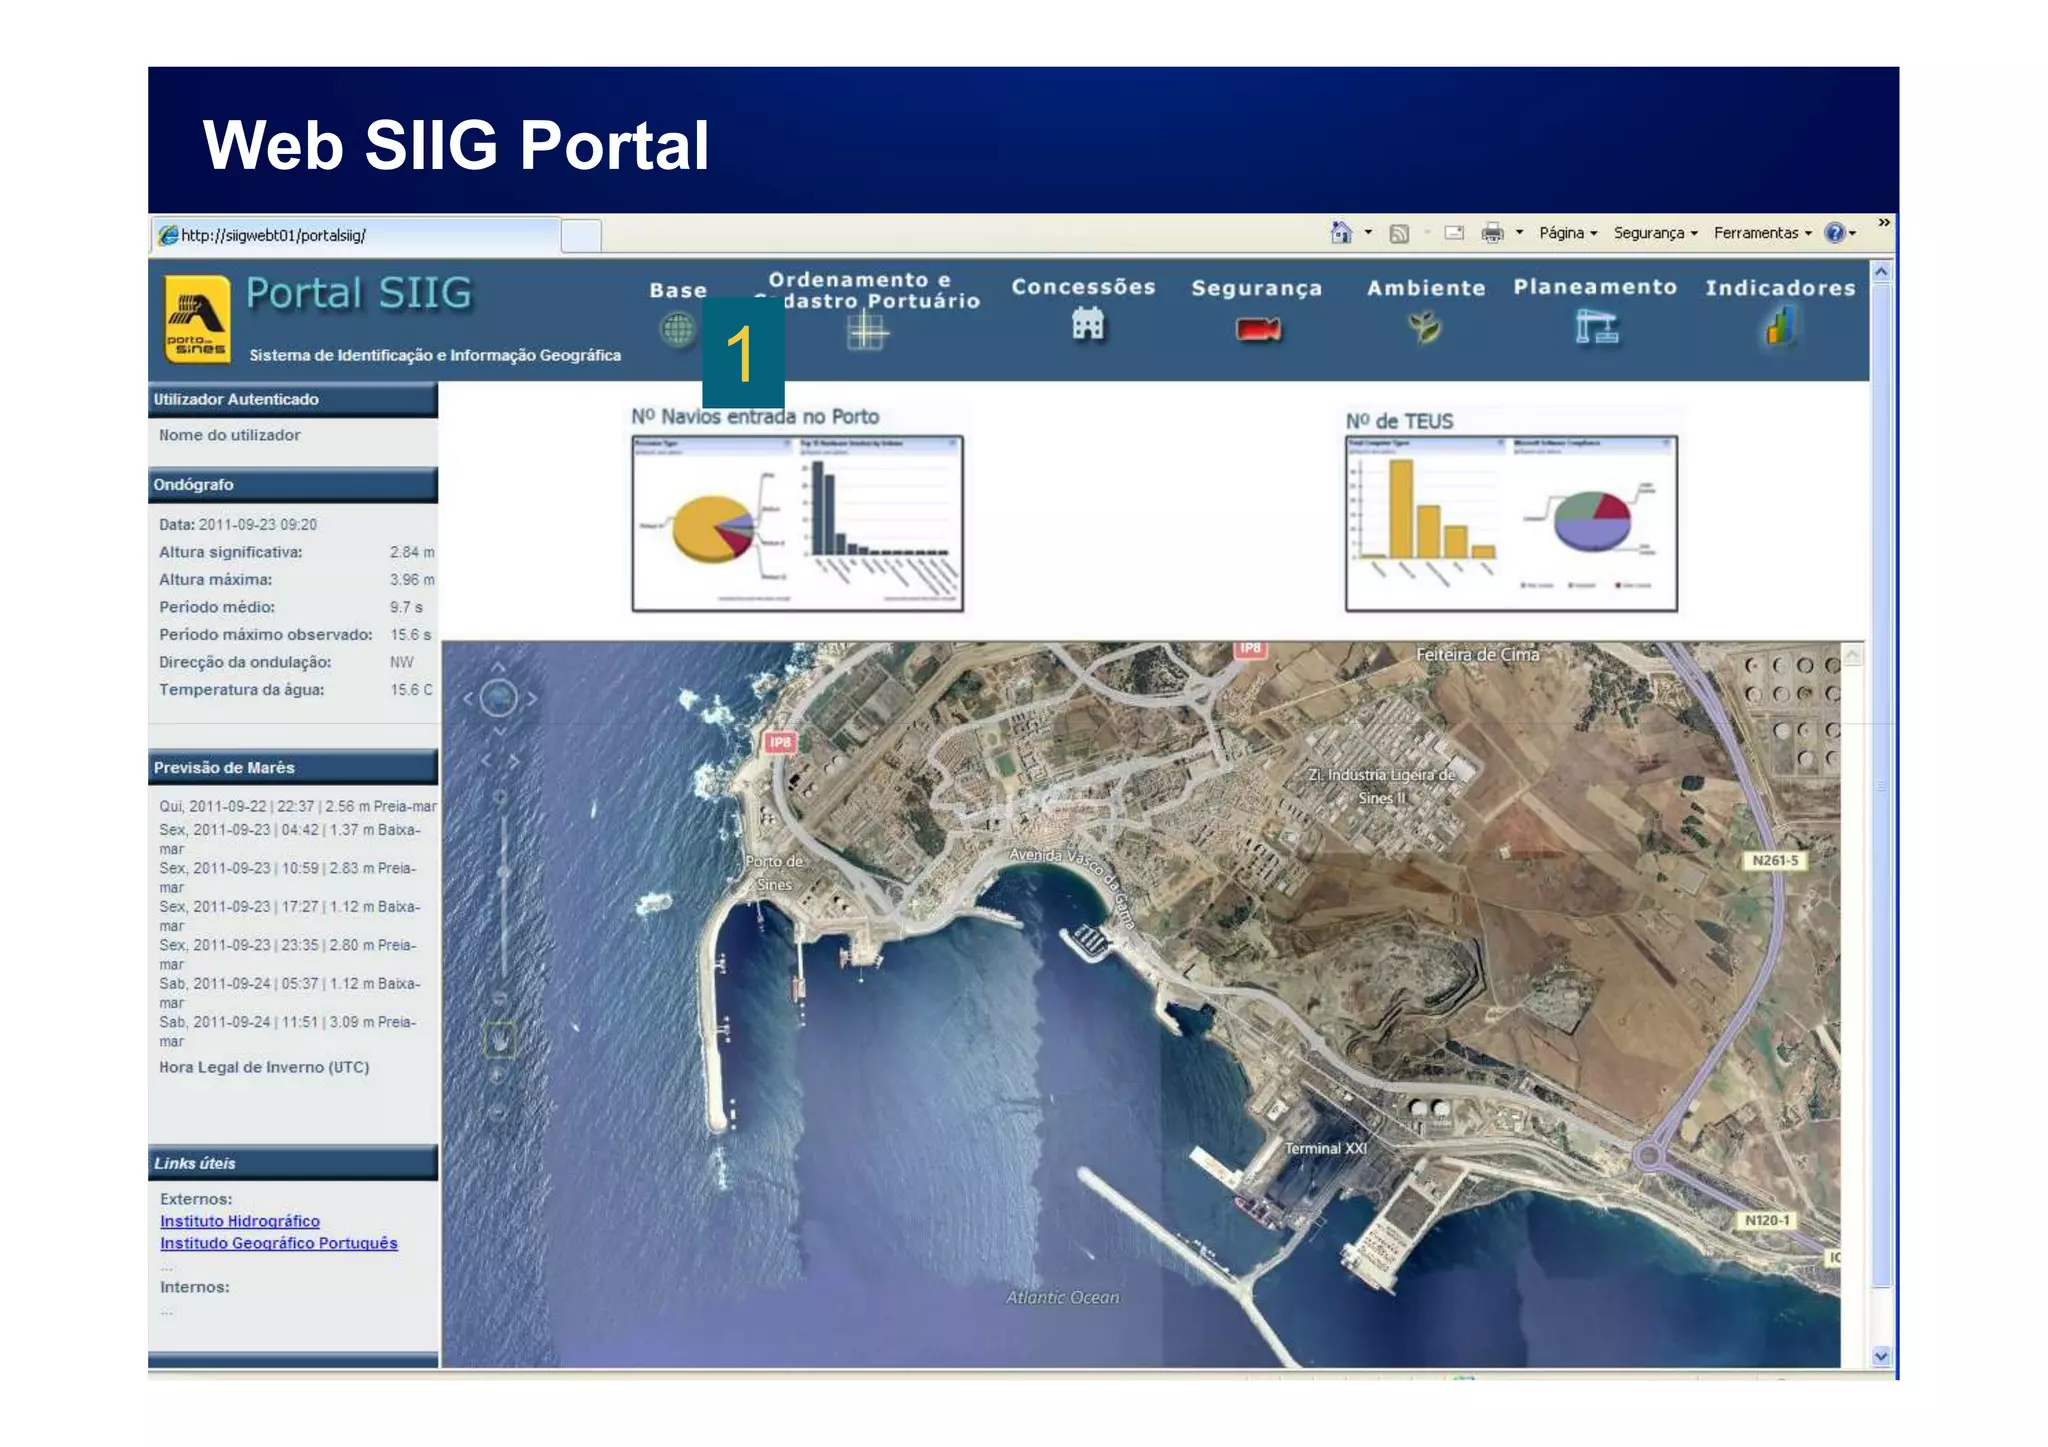Screen dimensions: 2048x1447
Task: Click the 'Temperatura da água:' row
Action: (296, 690)
